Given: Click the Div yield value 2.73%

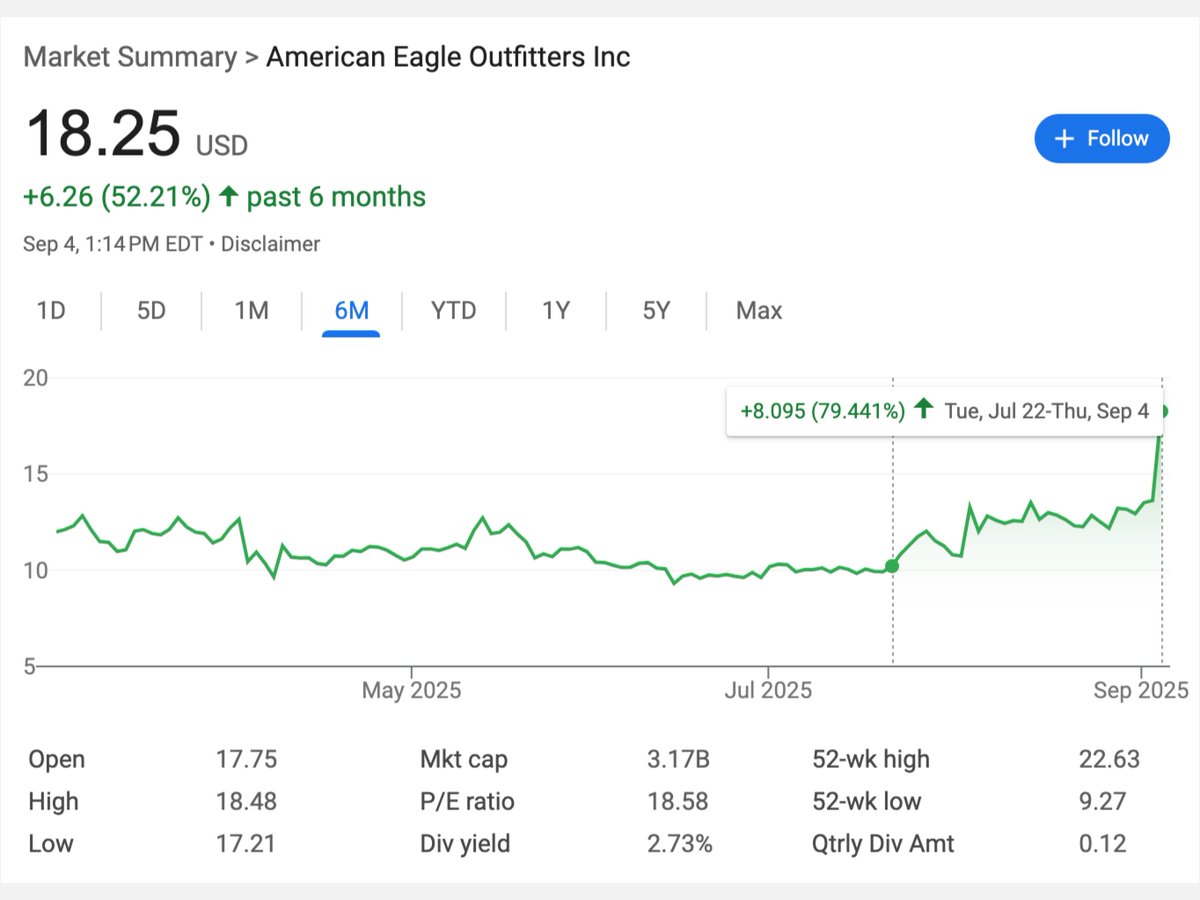Looking at the screenshot, I should pos(680,844).
